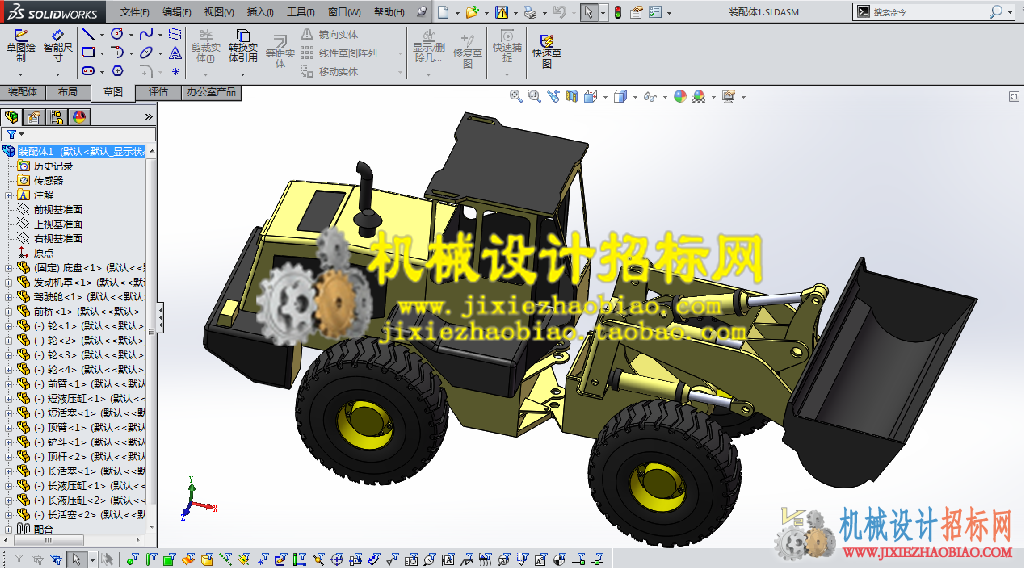Switch to the 布局 tab
1024x568 pixels.
[67, 92]
